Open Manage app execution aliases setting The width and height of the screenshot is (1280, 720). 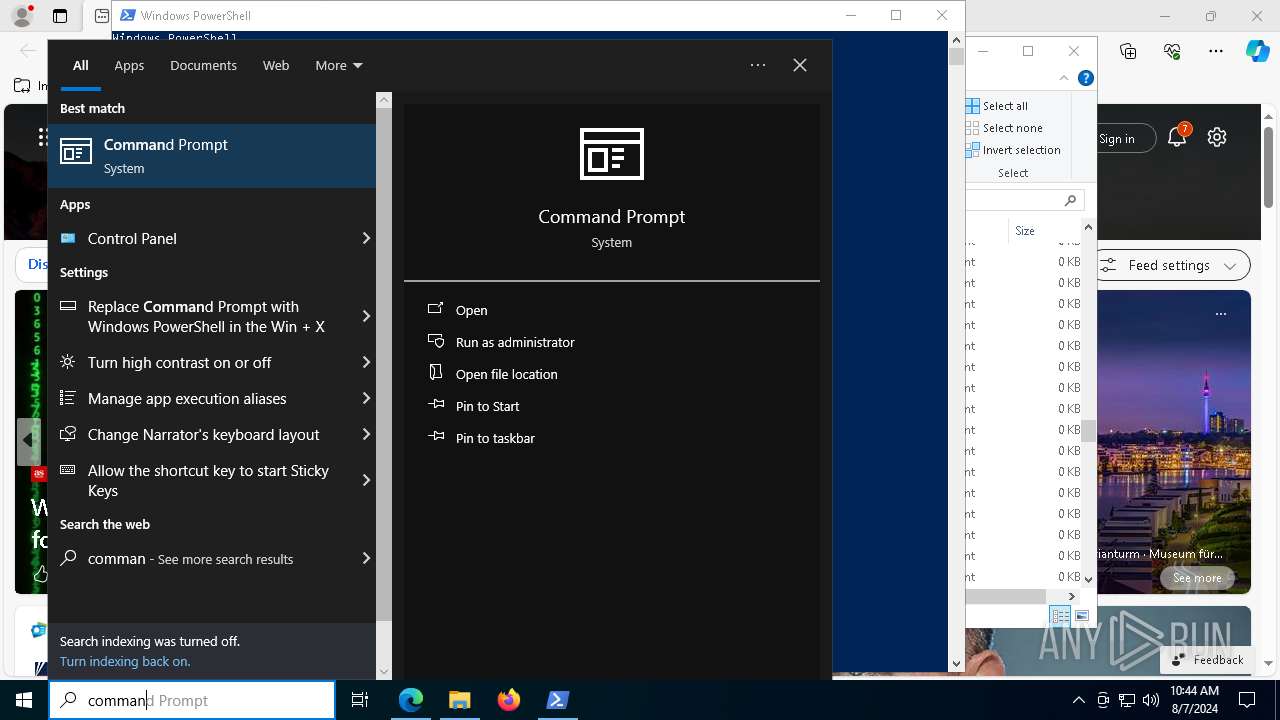point(203,398)
